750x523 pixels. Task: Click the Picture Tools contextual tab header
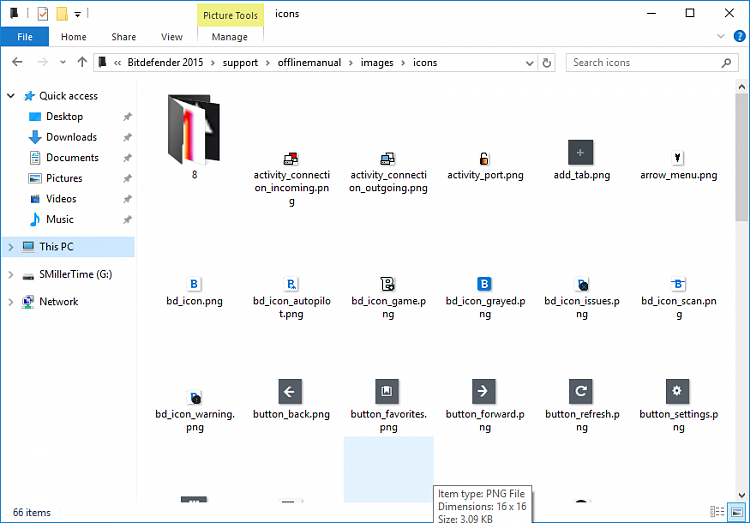(x=230, y=15)
